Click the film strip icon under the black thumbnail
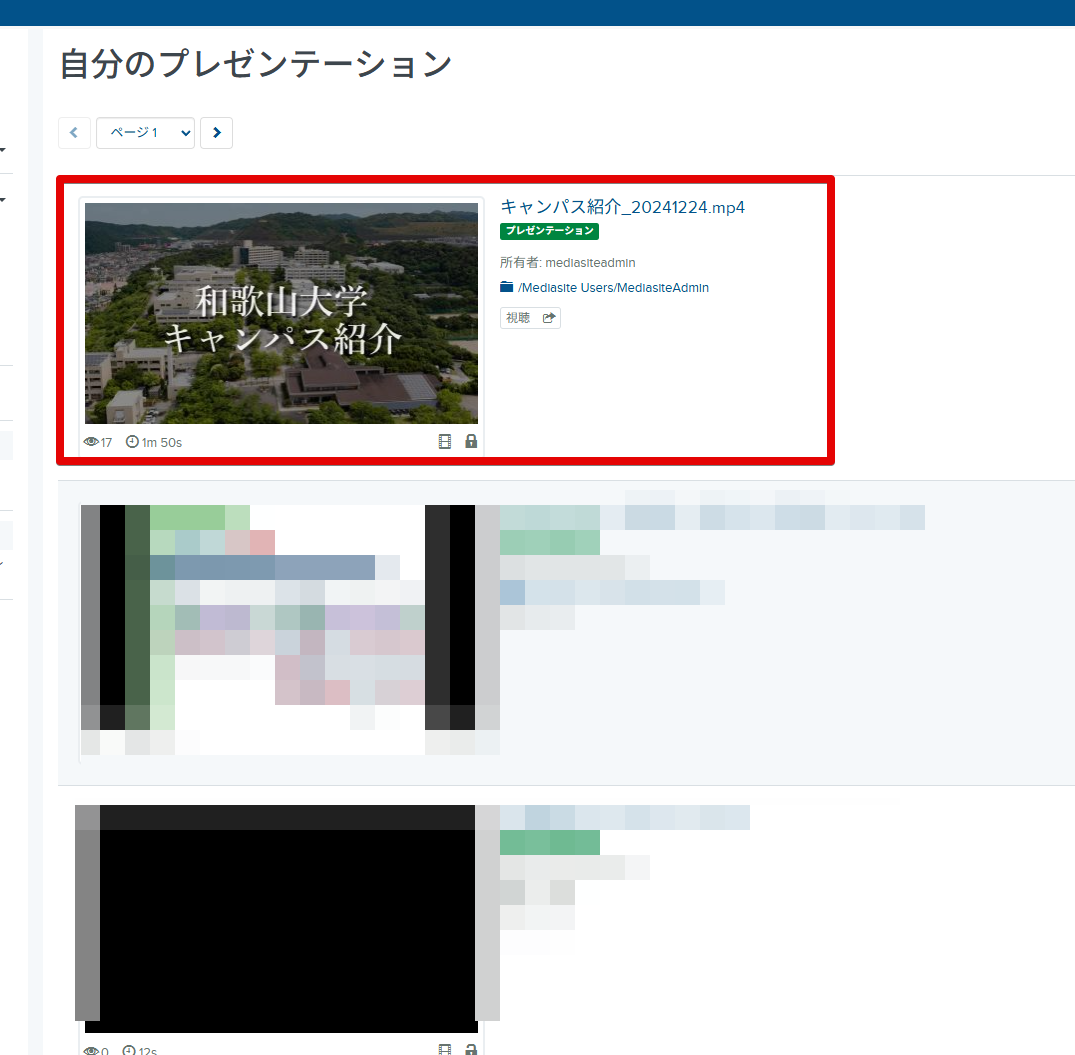The width and height of the screenshot is (1075, 1055). coord(445,1050)
